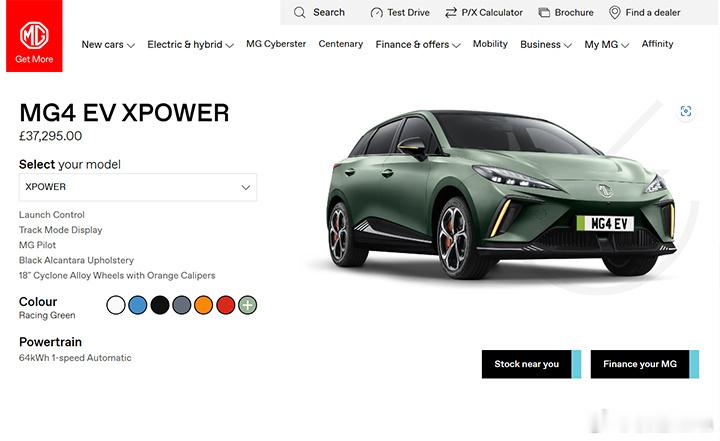Click the MG Pilot feature text

pos(37,245)
